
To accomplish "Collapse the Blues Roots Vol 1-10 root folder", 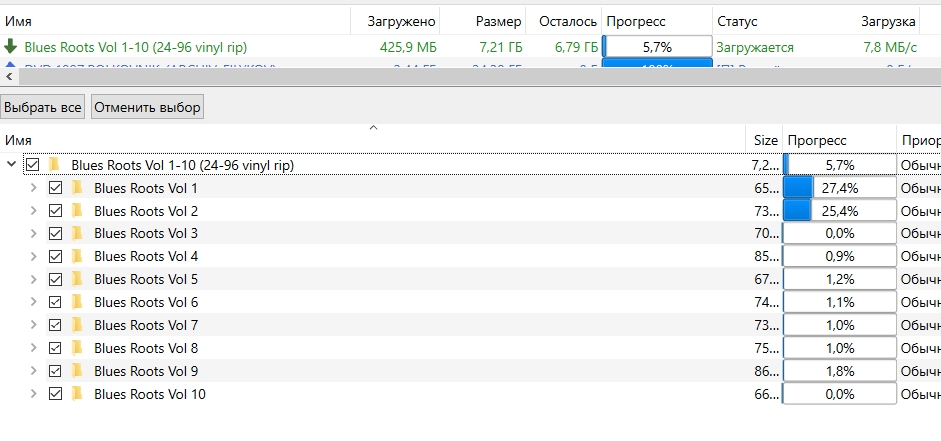I will pos(11,164).
